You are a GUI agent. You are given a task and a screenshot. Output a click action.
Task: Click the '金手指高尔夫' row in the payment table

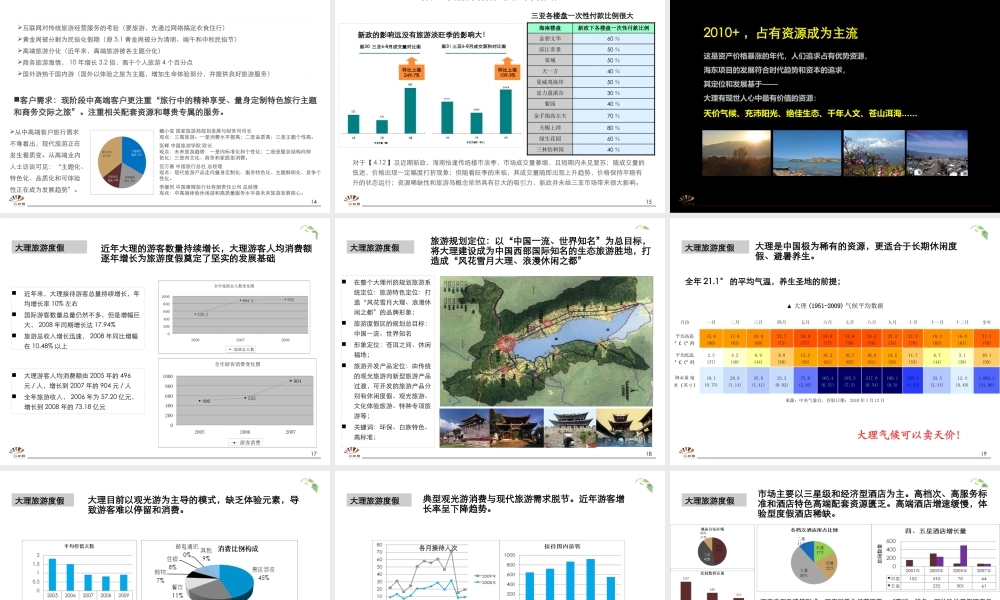[591, 115]
